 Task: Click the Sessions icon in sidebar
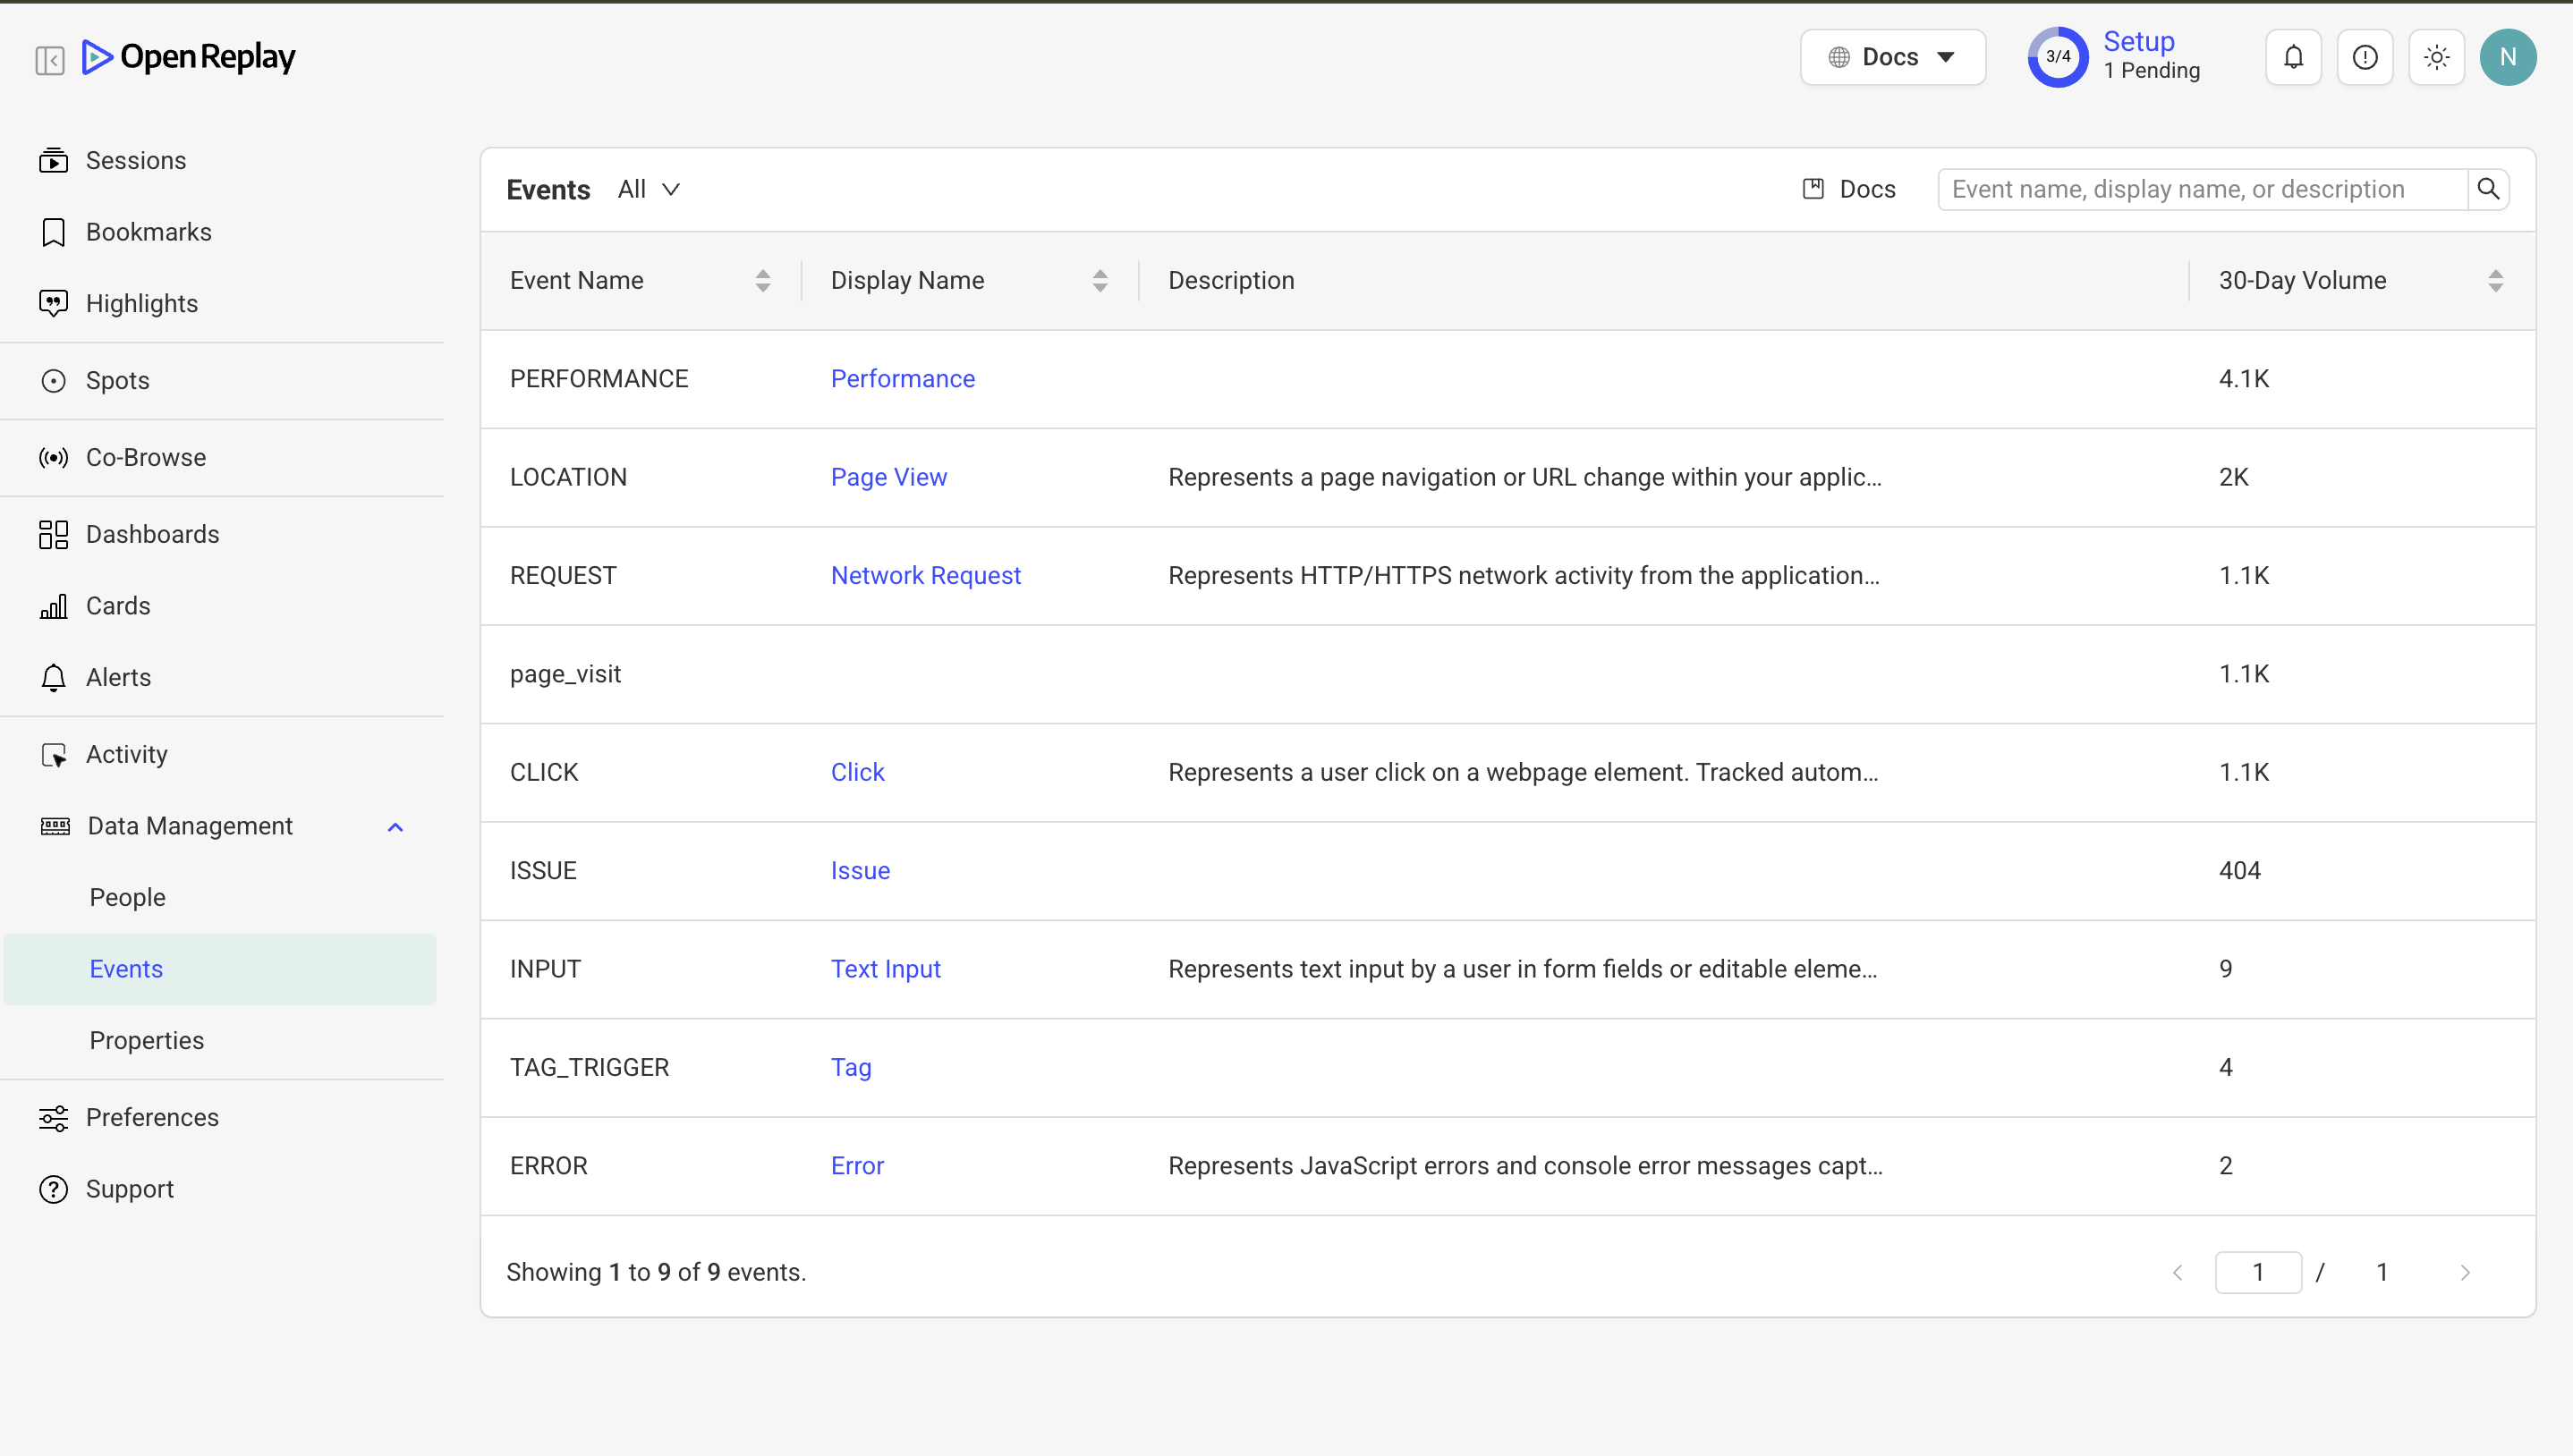tap(53, 160)
